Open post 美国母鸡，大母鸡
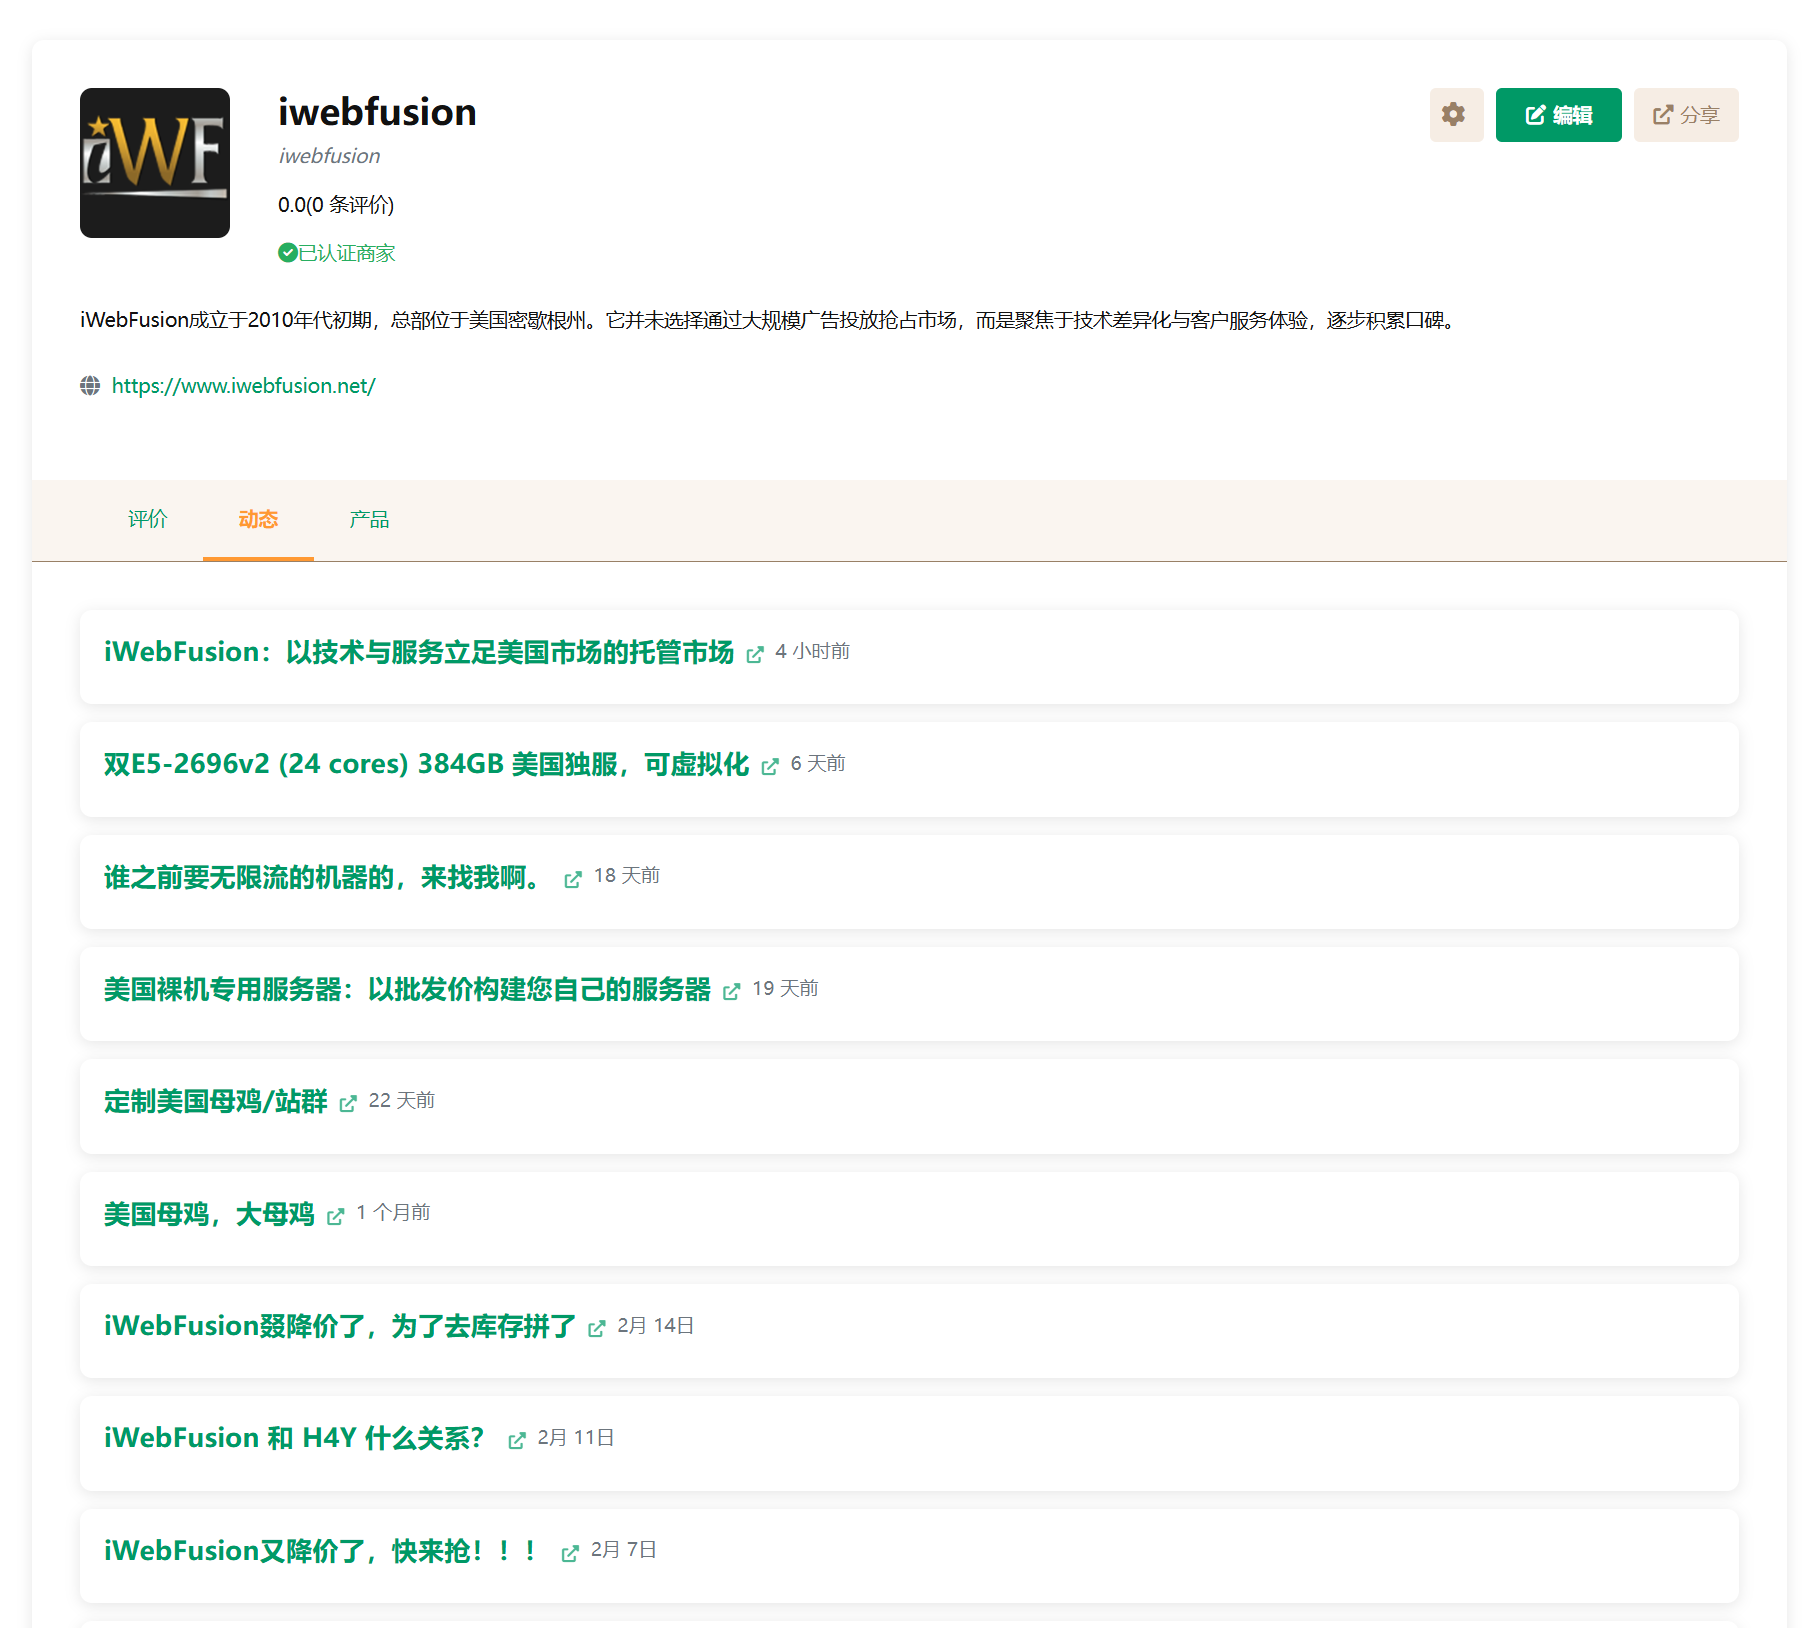The height and width of the screenshot is (1628, 1815). pos(210,1214)
